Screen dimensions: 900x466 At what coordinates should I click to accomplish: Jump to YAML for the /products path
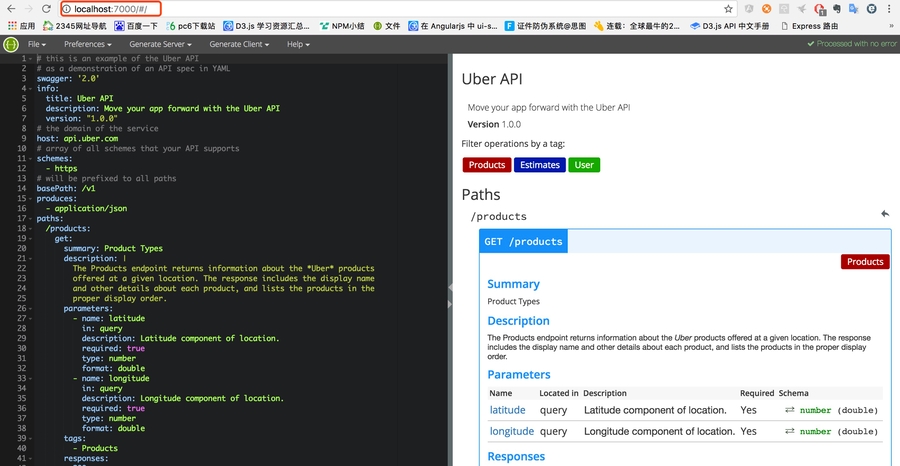[x=884, y=215]
